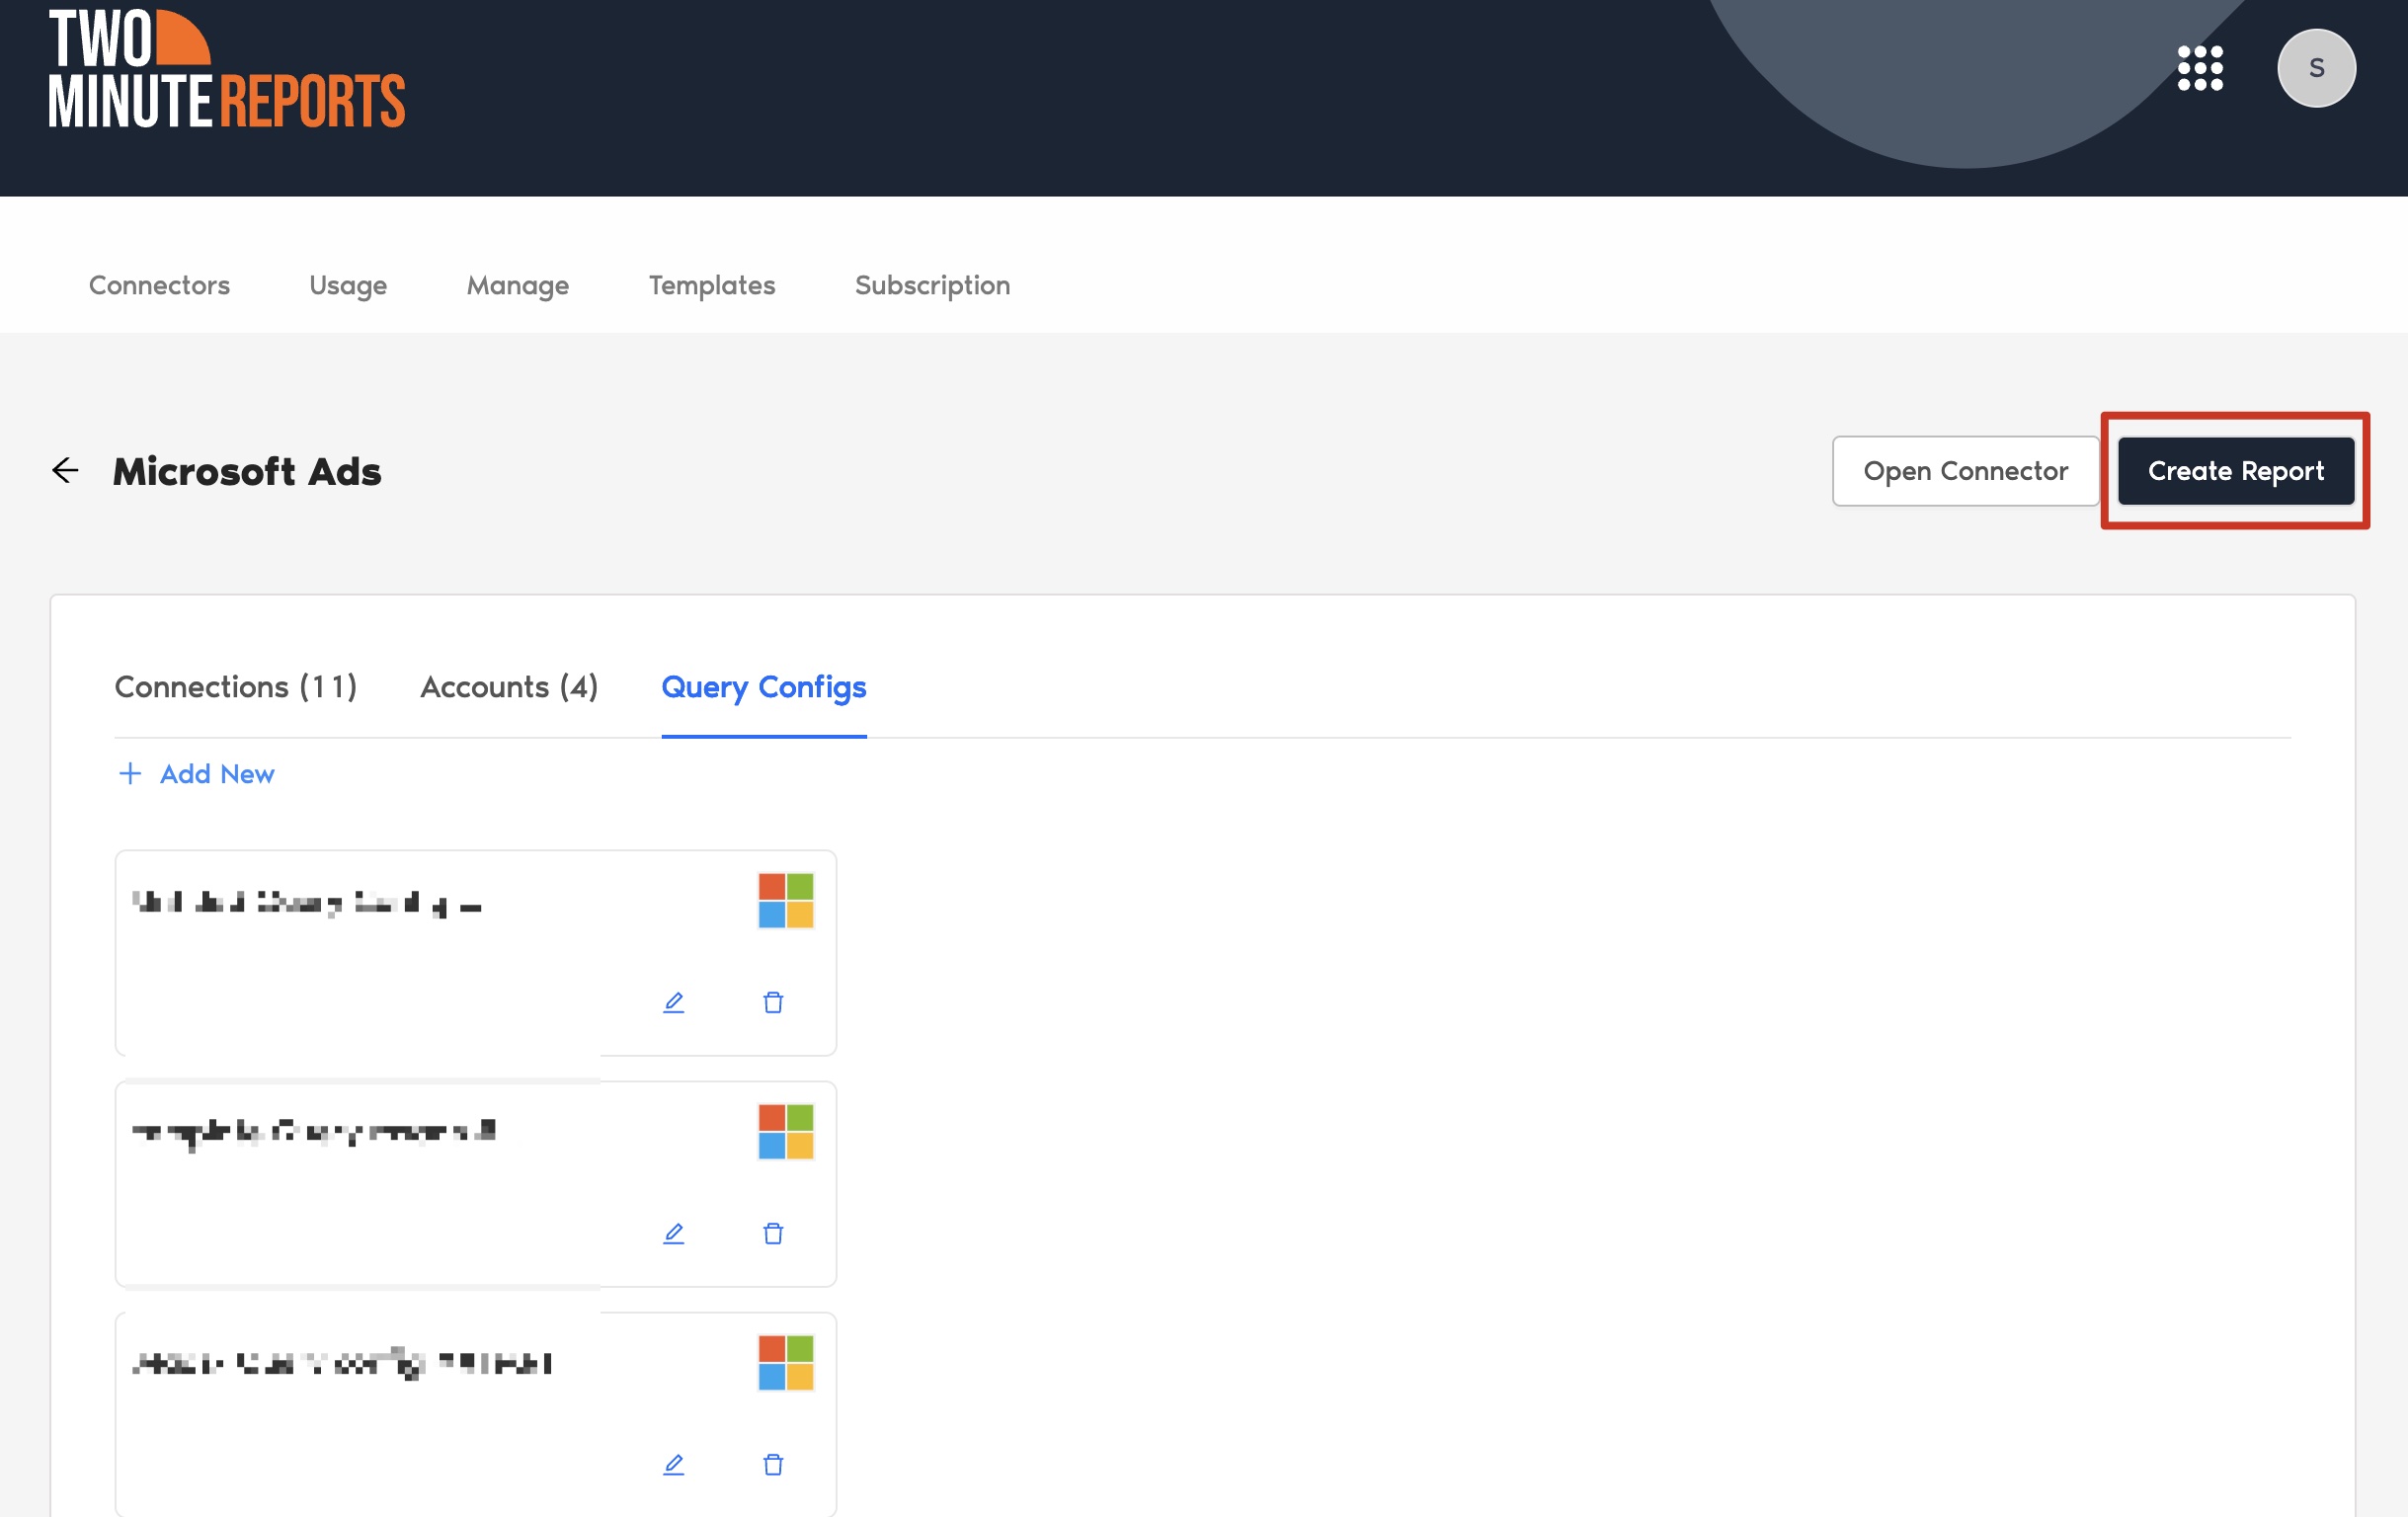2408x1517 pixels.
Task: Click the Microsoft logo on the first card
Action: click(786, 900)
